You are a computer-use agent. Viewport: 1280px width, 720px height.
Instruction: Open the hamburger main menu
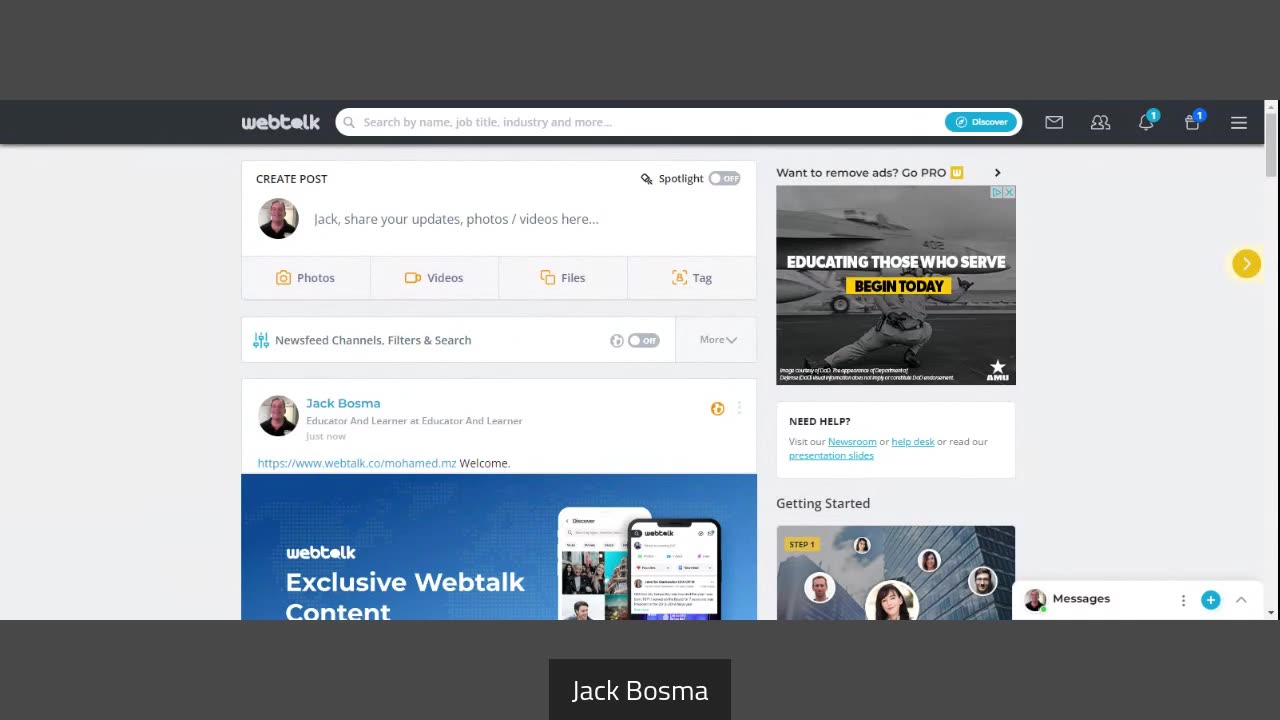(1239, 122)
